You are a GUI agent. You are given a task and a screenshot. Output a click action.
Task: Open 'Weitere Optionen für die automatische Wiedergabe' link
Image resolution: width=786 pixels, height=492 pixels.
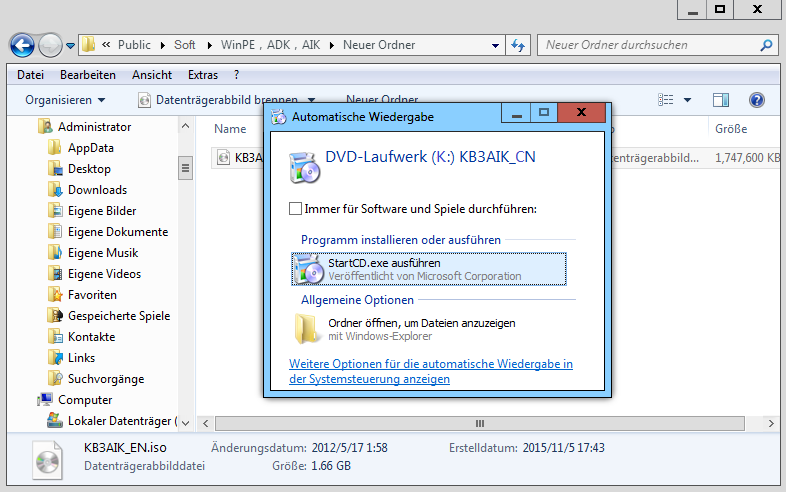pos(431,371)
